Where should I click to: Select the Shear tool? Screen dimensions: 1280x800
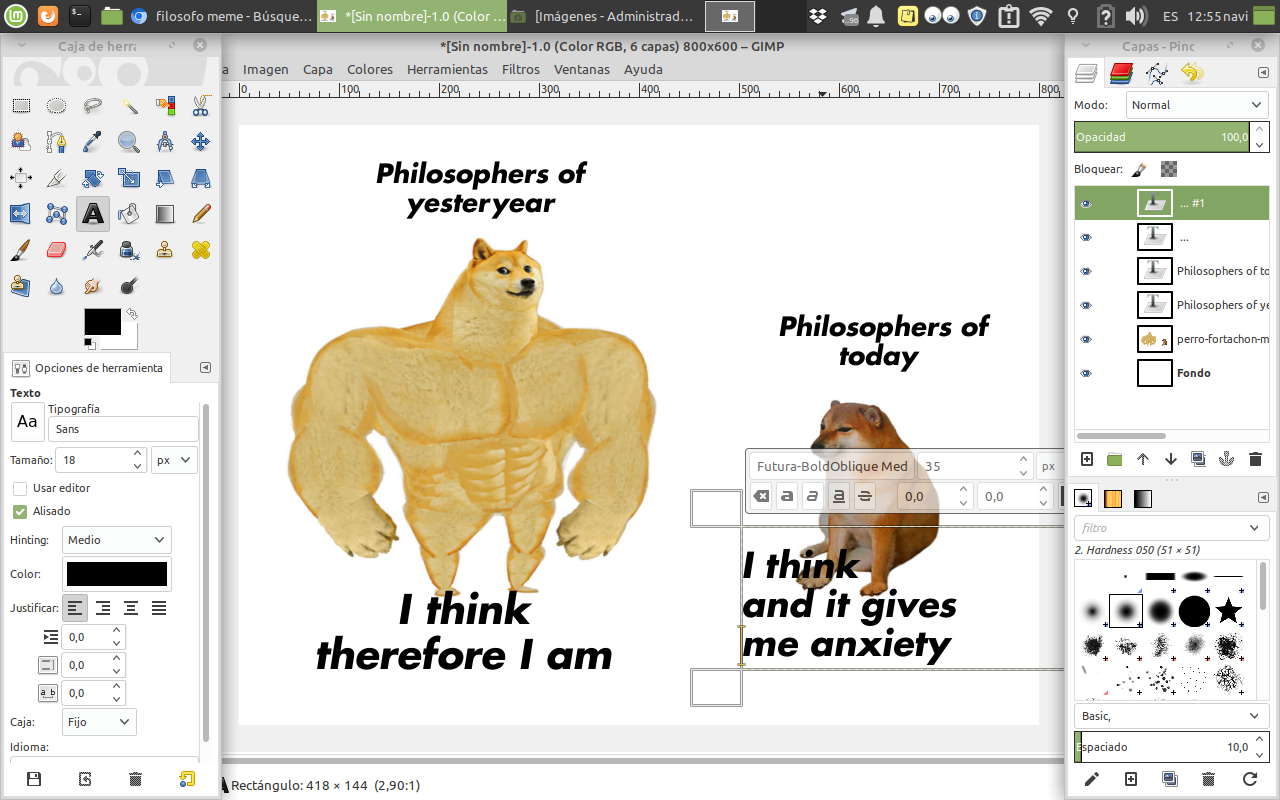[165, 177]
